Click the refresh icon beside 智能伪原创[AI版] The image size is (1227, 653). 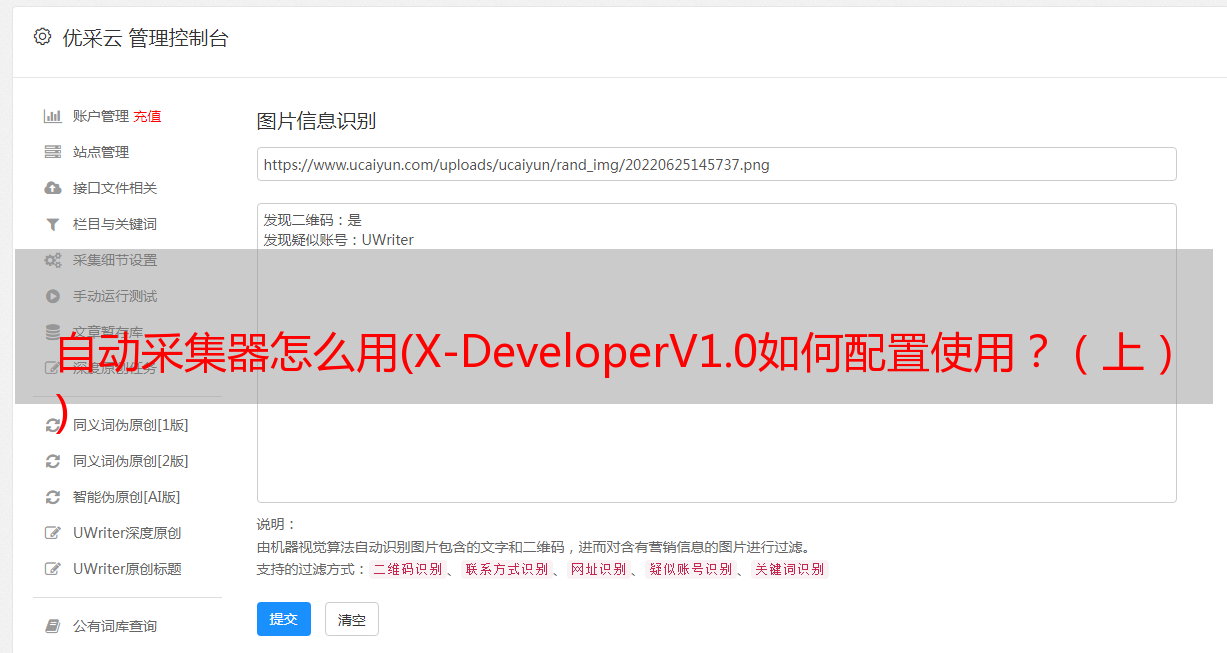[x=53, y=497]
